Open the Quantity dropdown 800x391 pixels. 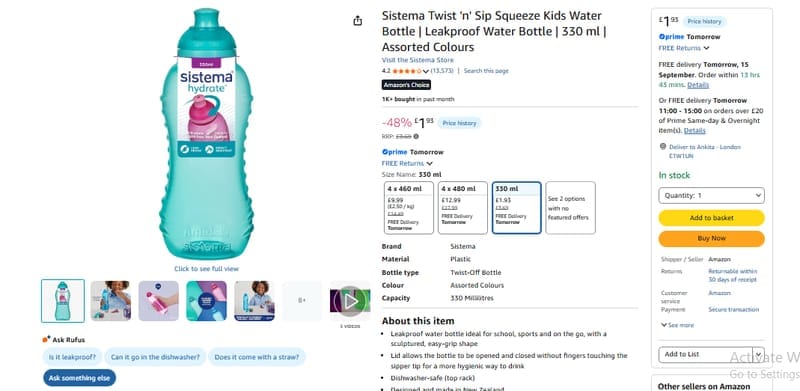[711, 196]
